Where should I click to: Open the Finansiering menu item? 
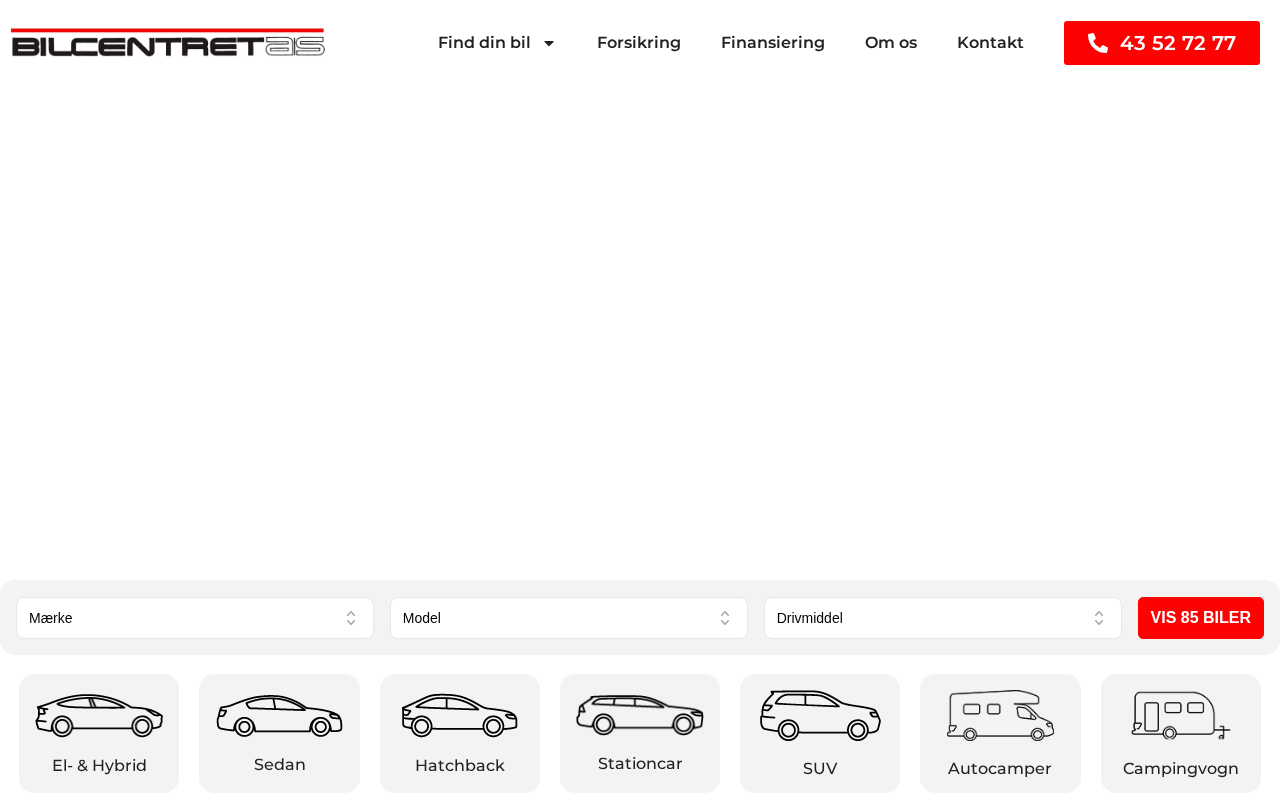(x=773, y=43)
